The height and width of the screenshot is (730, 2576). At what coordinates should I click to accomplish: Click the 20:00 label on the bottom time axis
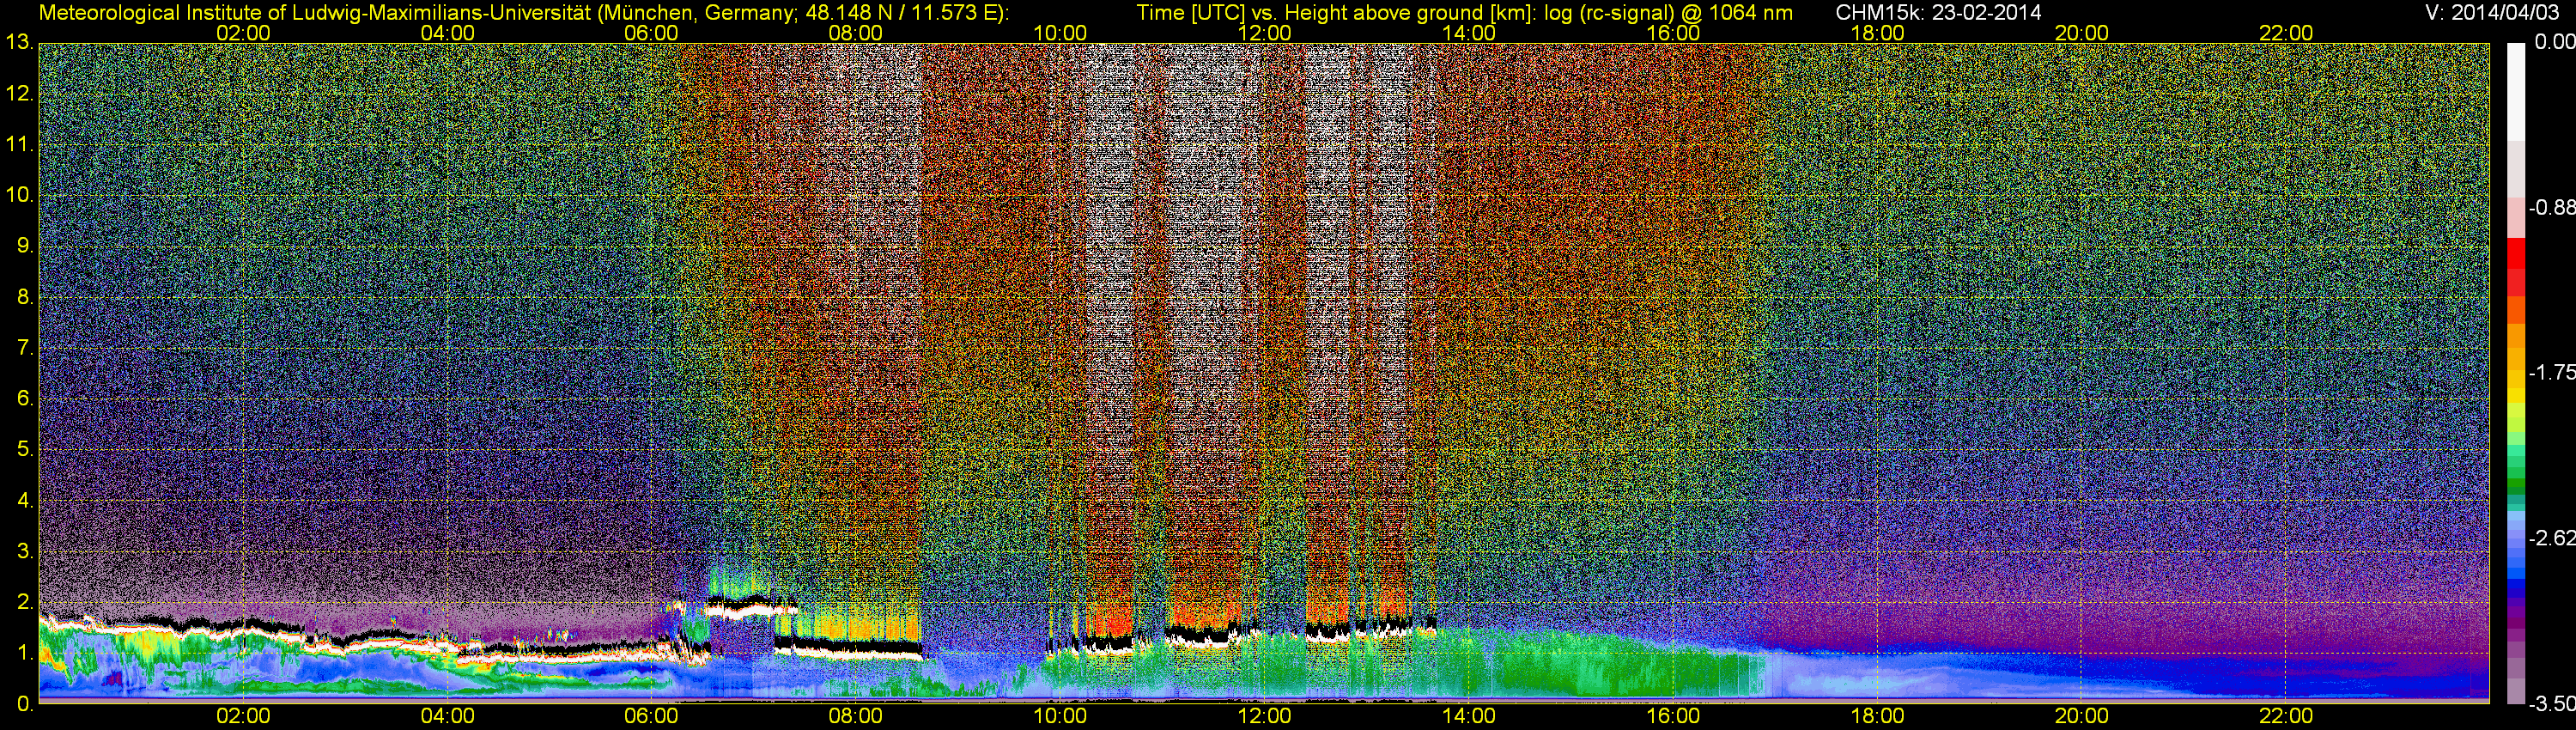[2082, 717]
